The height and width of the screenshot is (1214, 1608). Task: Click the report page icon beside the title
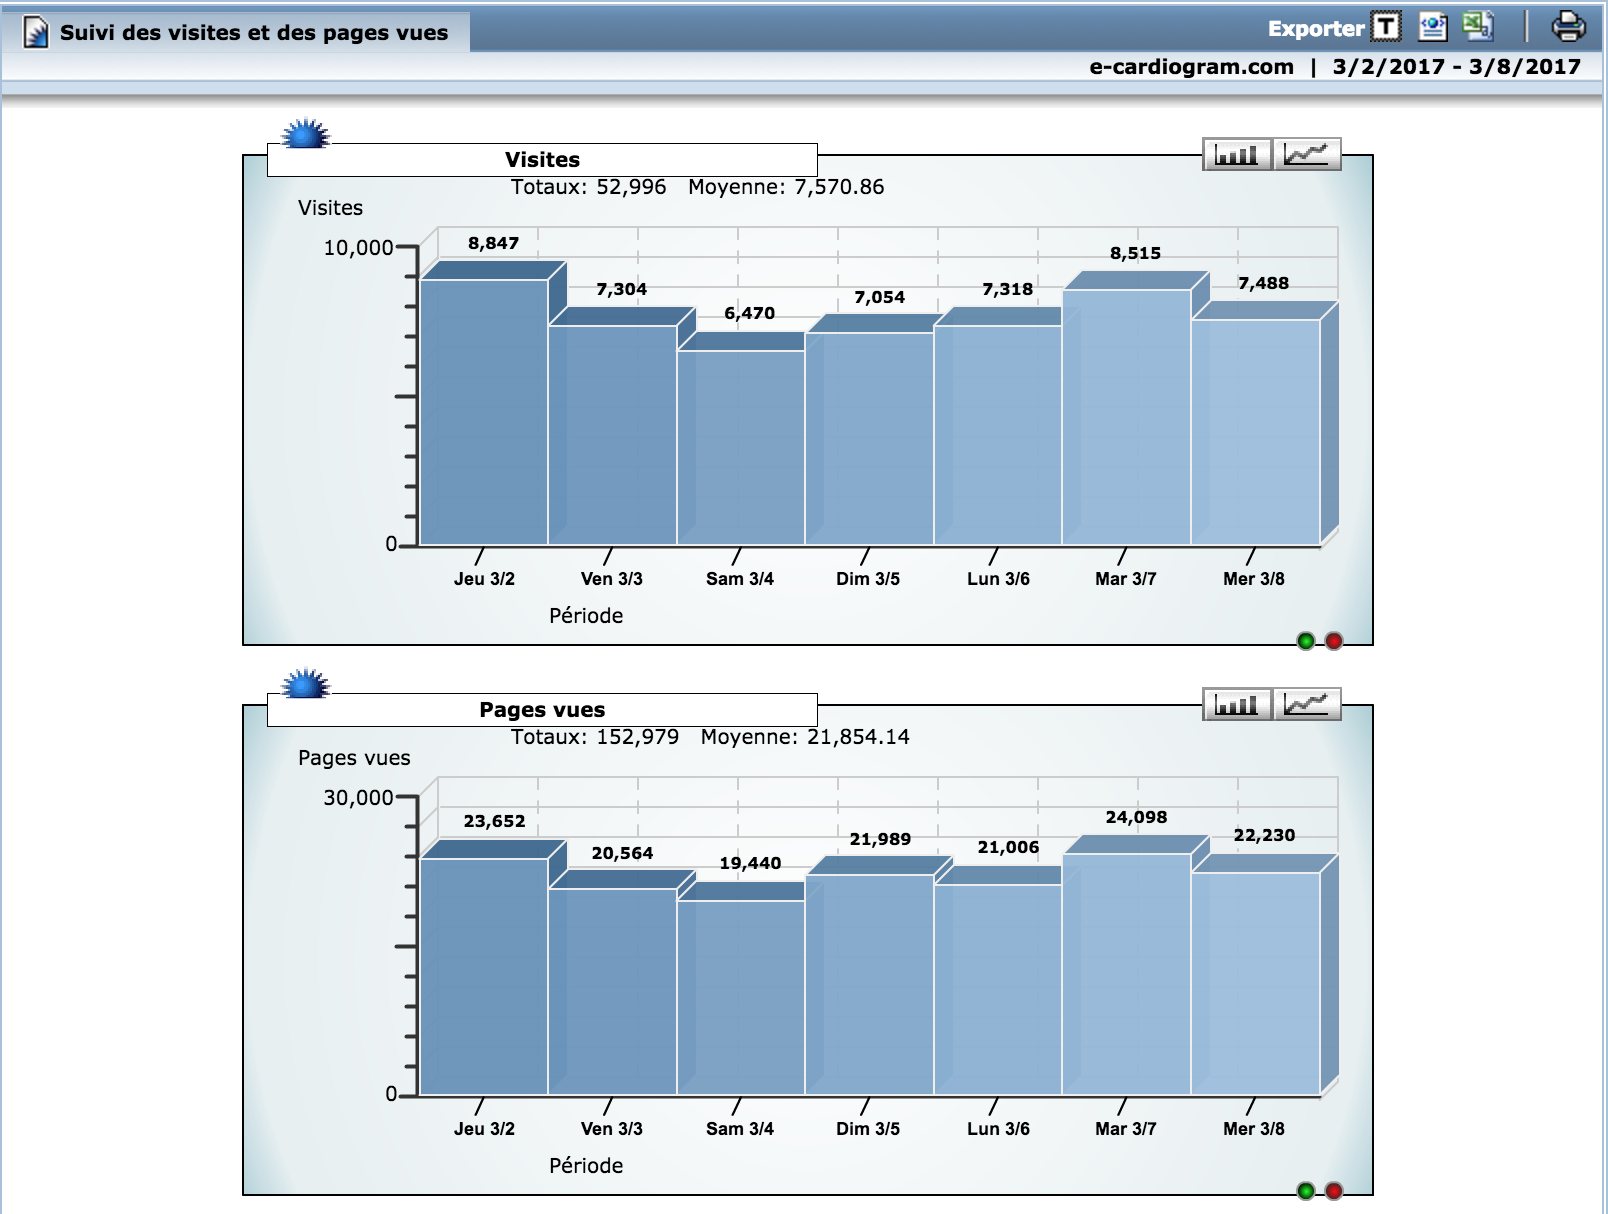click(36, 33)
